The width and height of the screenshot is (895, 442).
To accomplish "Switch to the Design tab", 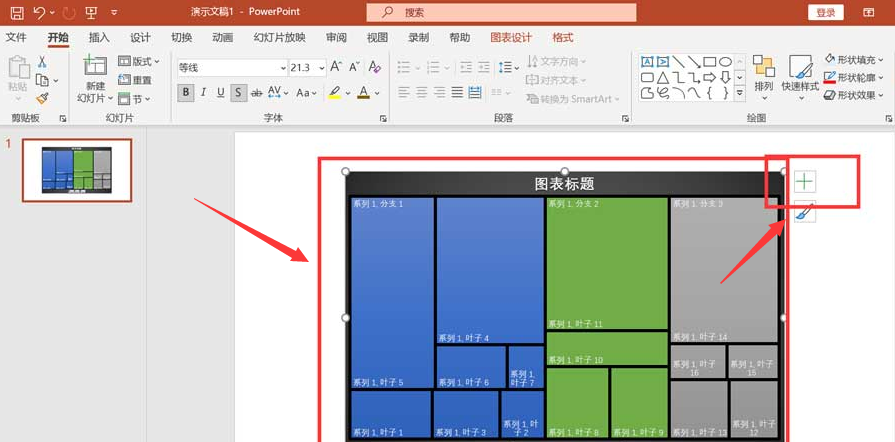I will (140, 38).
